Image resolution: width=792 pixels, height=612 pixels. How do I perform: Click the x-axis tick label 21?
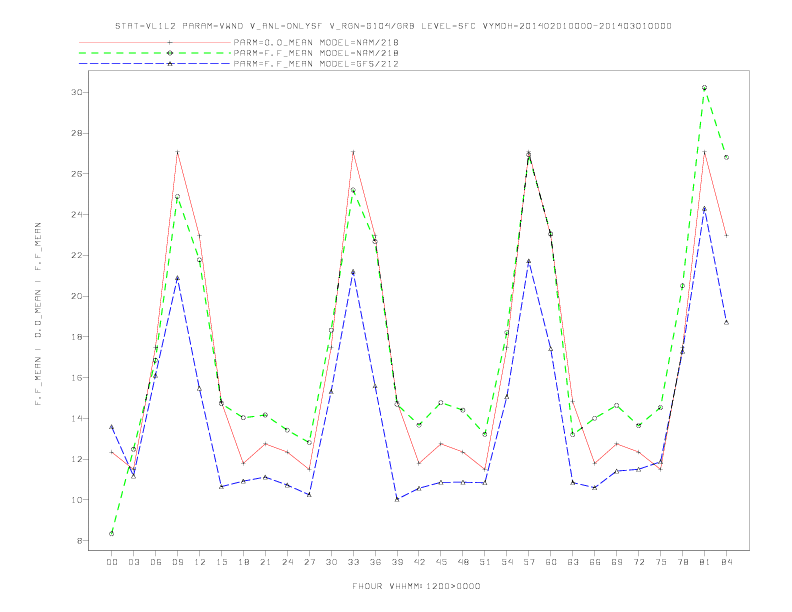pyautogui.click(x=265, y=562)
